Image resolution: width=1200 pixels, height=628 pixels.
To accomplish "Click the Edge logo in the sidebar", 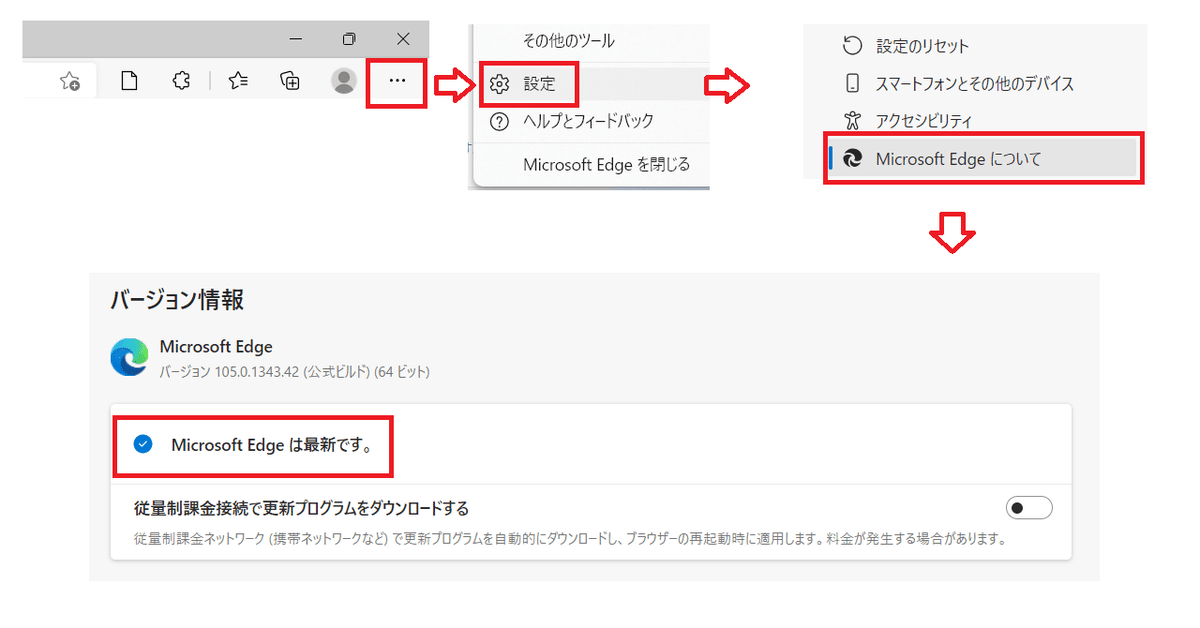I will 853,159.
